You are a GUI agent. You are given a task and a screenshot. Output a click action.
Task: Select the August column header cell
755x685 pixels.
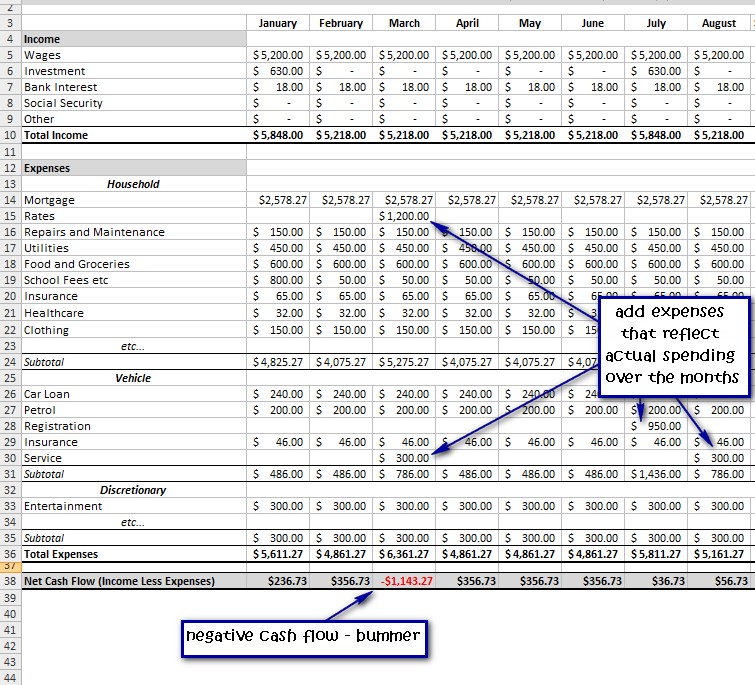click(719, 23)
